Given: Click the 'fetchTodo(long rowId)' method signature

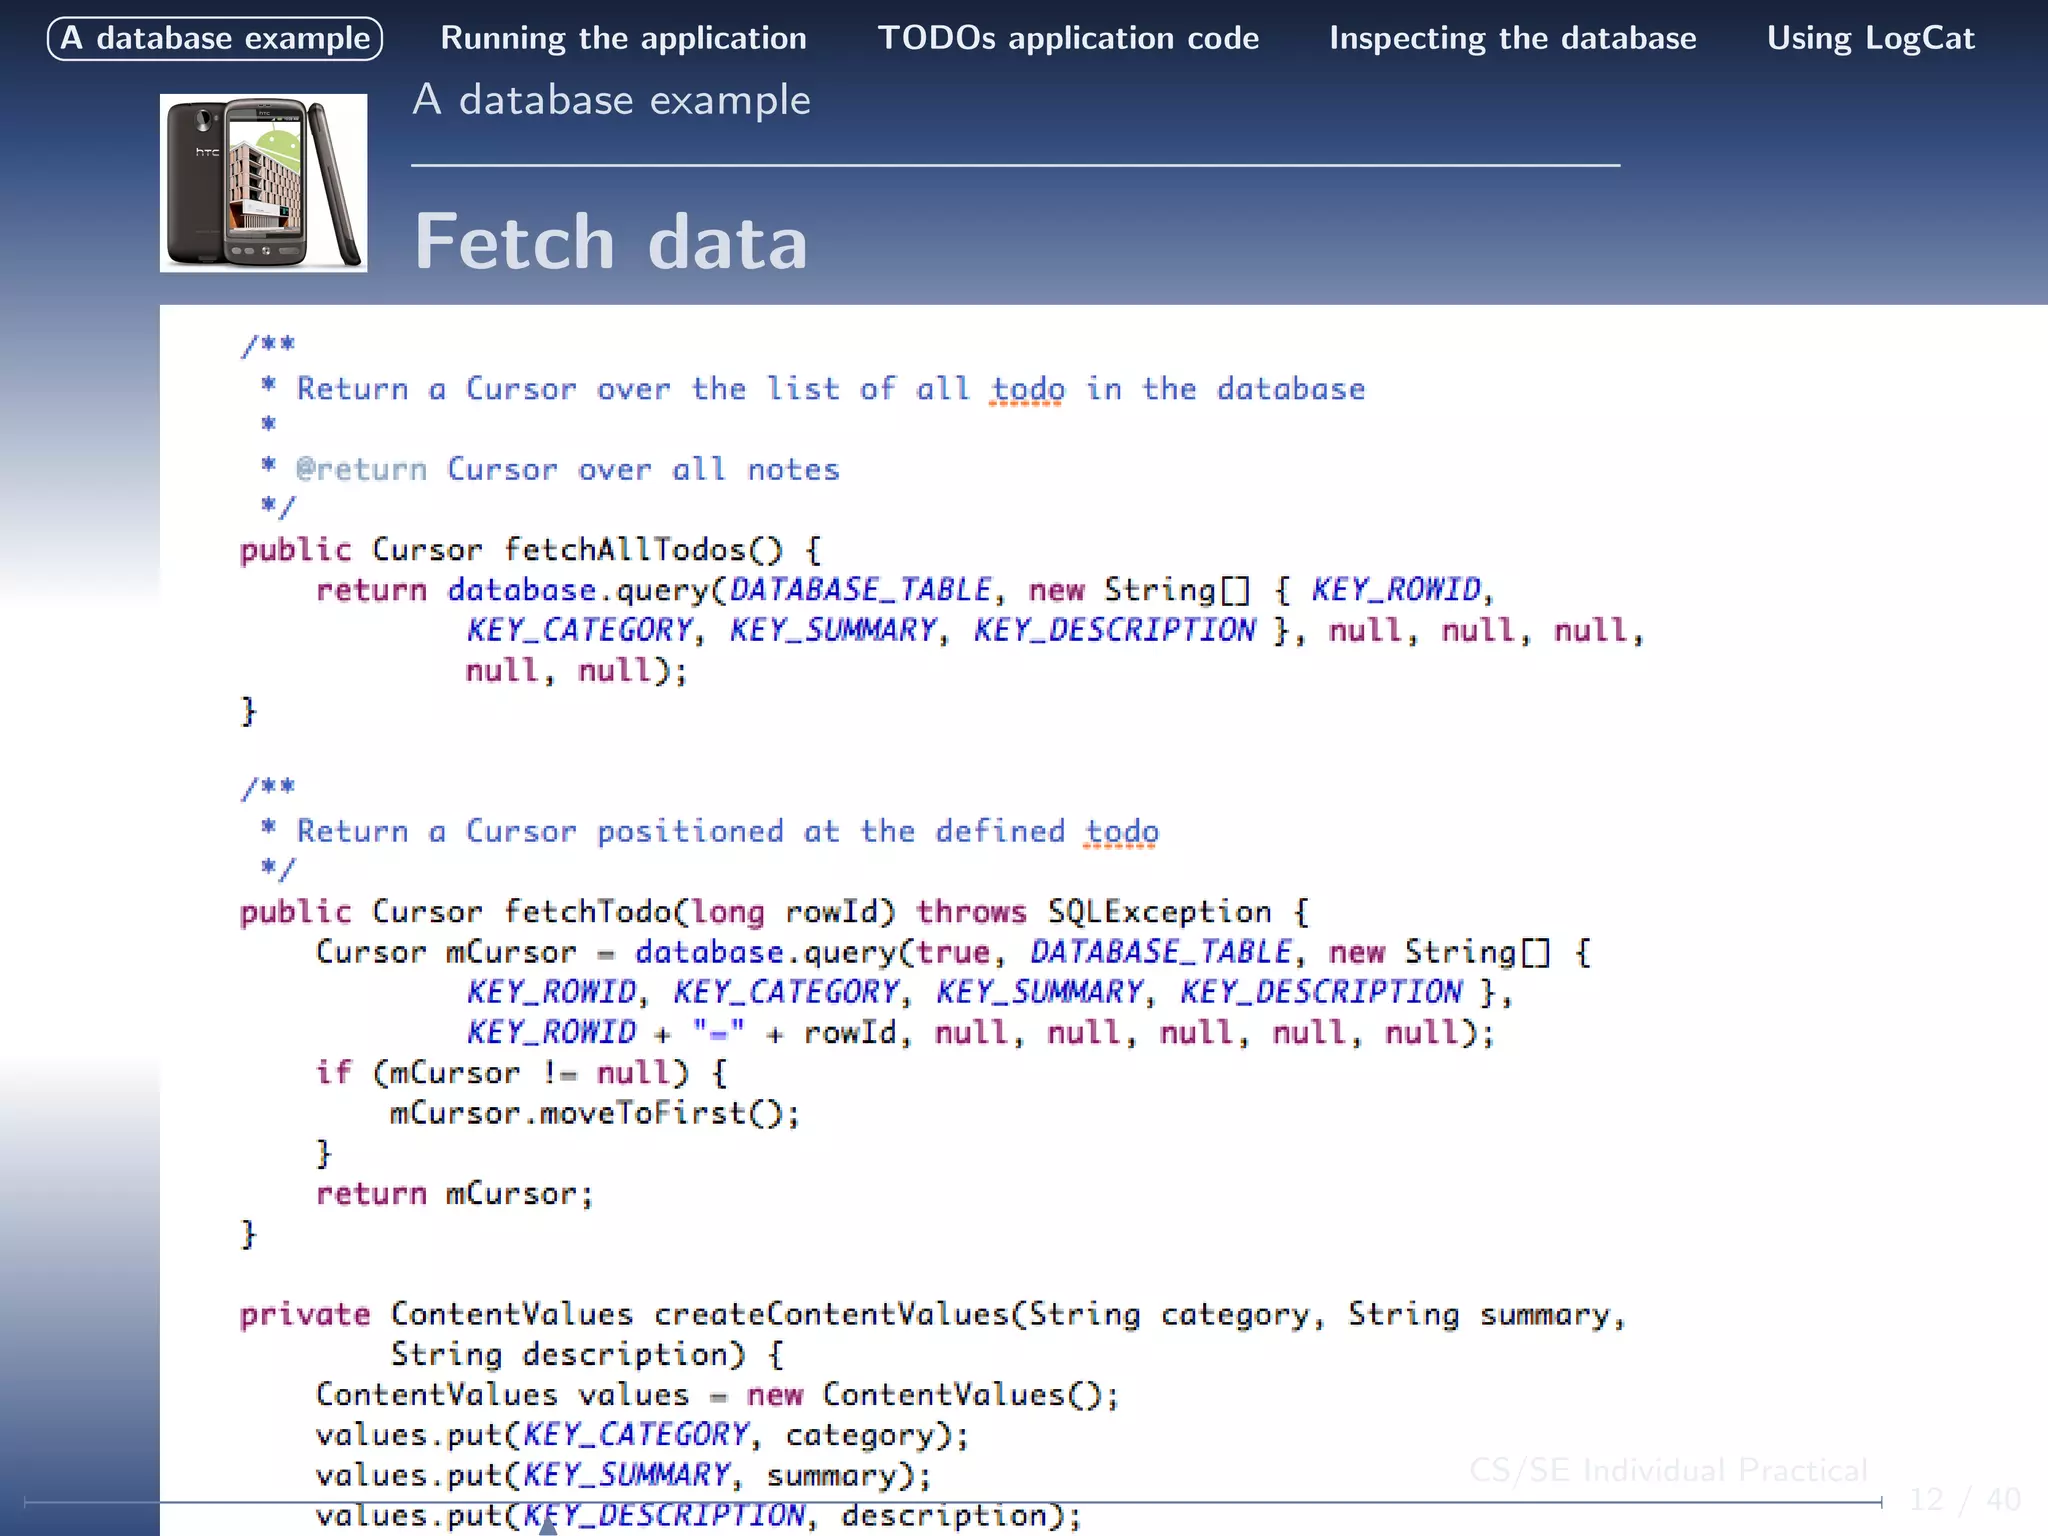Looking at the screenshot, I should click(x=698, y=912).
